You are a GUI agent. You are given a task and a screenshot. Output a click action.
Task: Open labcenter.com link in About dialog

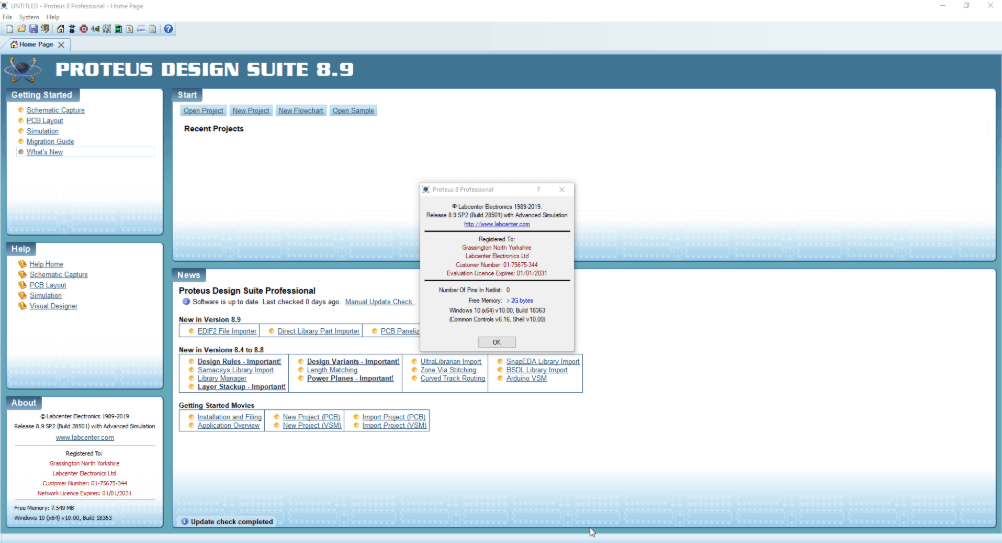click(x=497, y=224)
